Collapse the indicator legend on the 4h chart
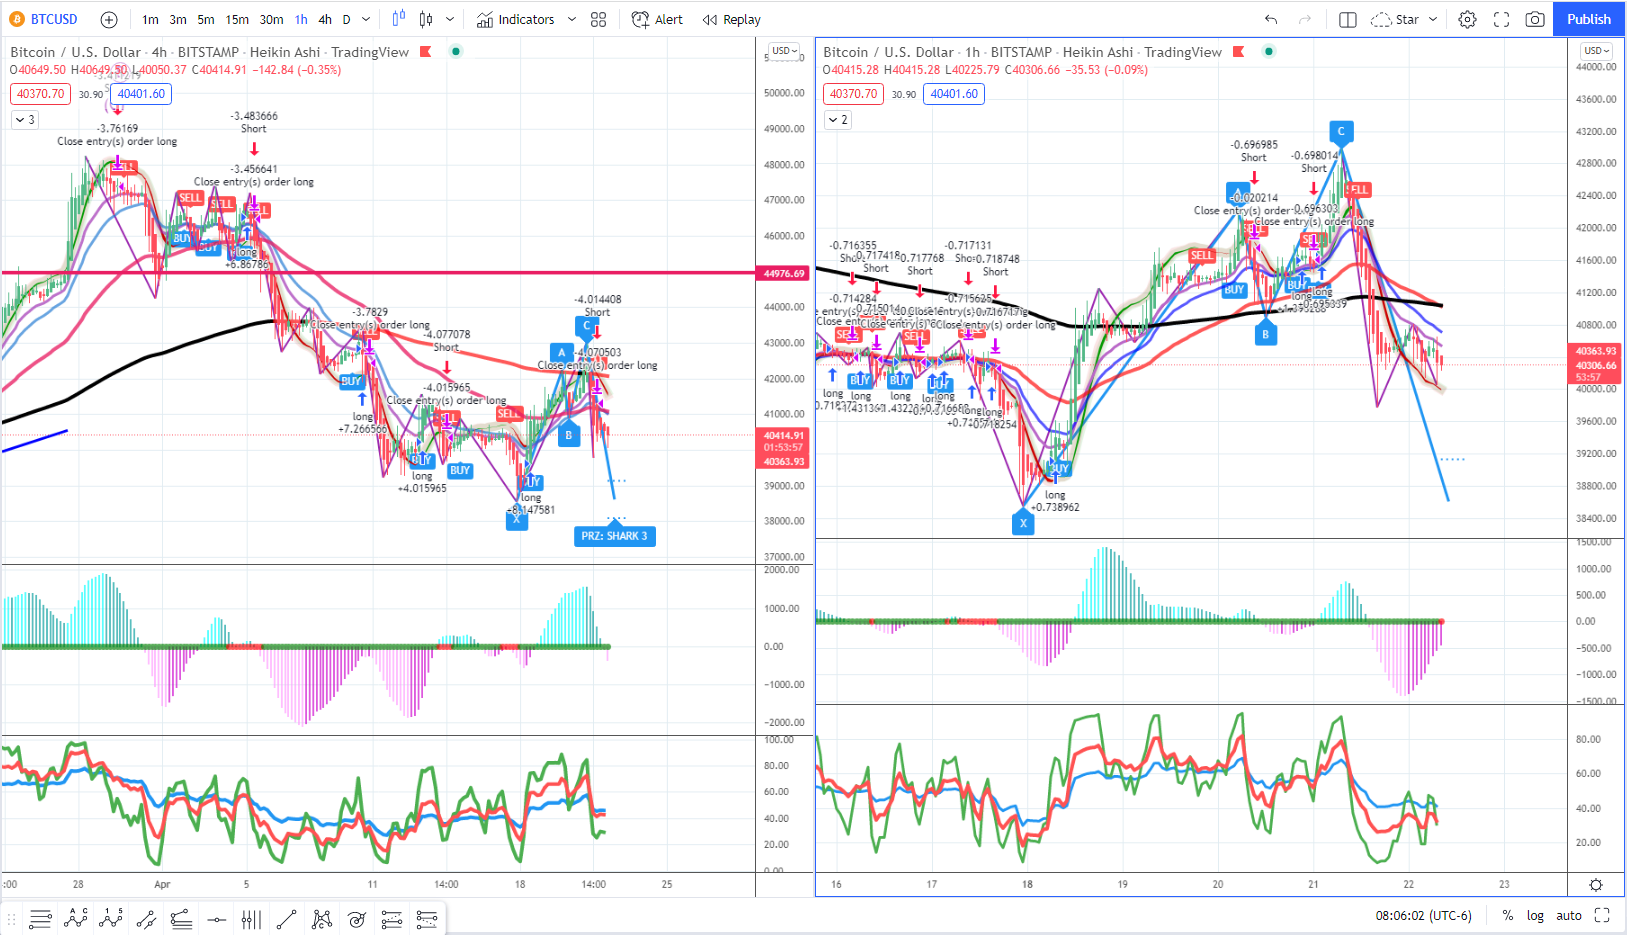The width and height of the screenshot is (1627, 935). click(25, 119)
